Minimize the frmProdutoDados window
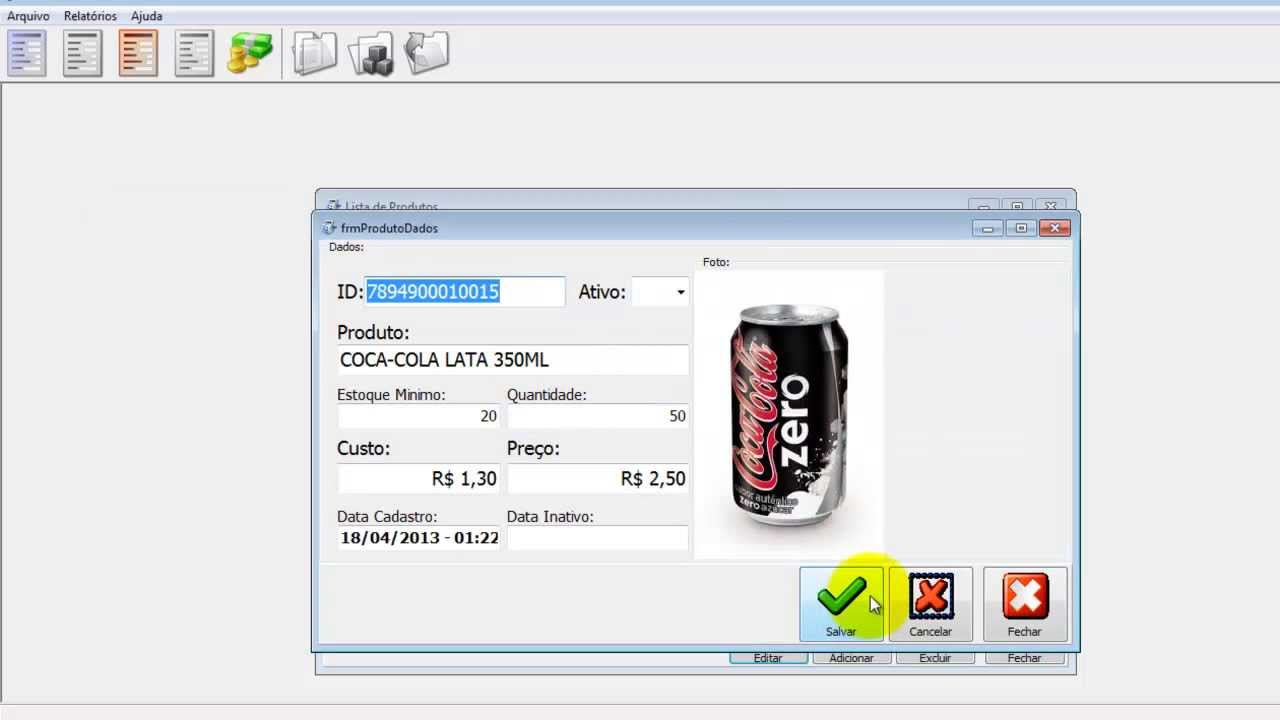Viewport: 1280px width, 720px height. pyautogui.click(x=988, y=228)
